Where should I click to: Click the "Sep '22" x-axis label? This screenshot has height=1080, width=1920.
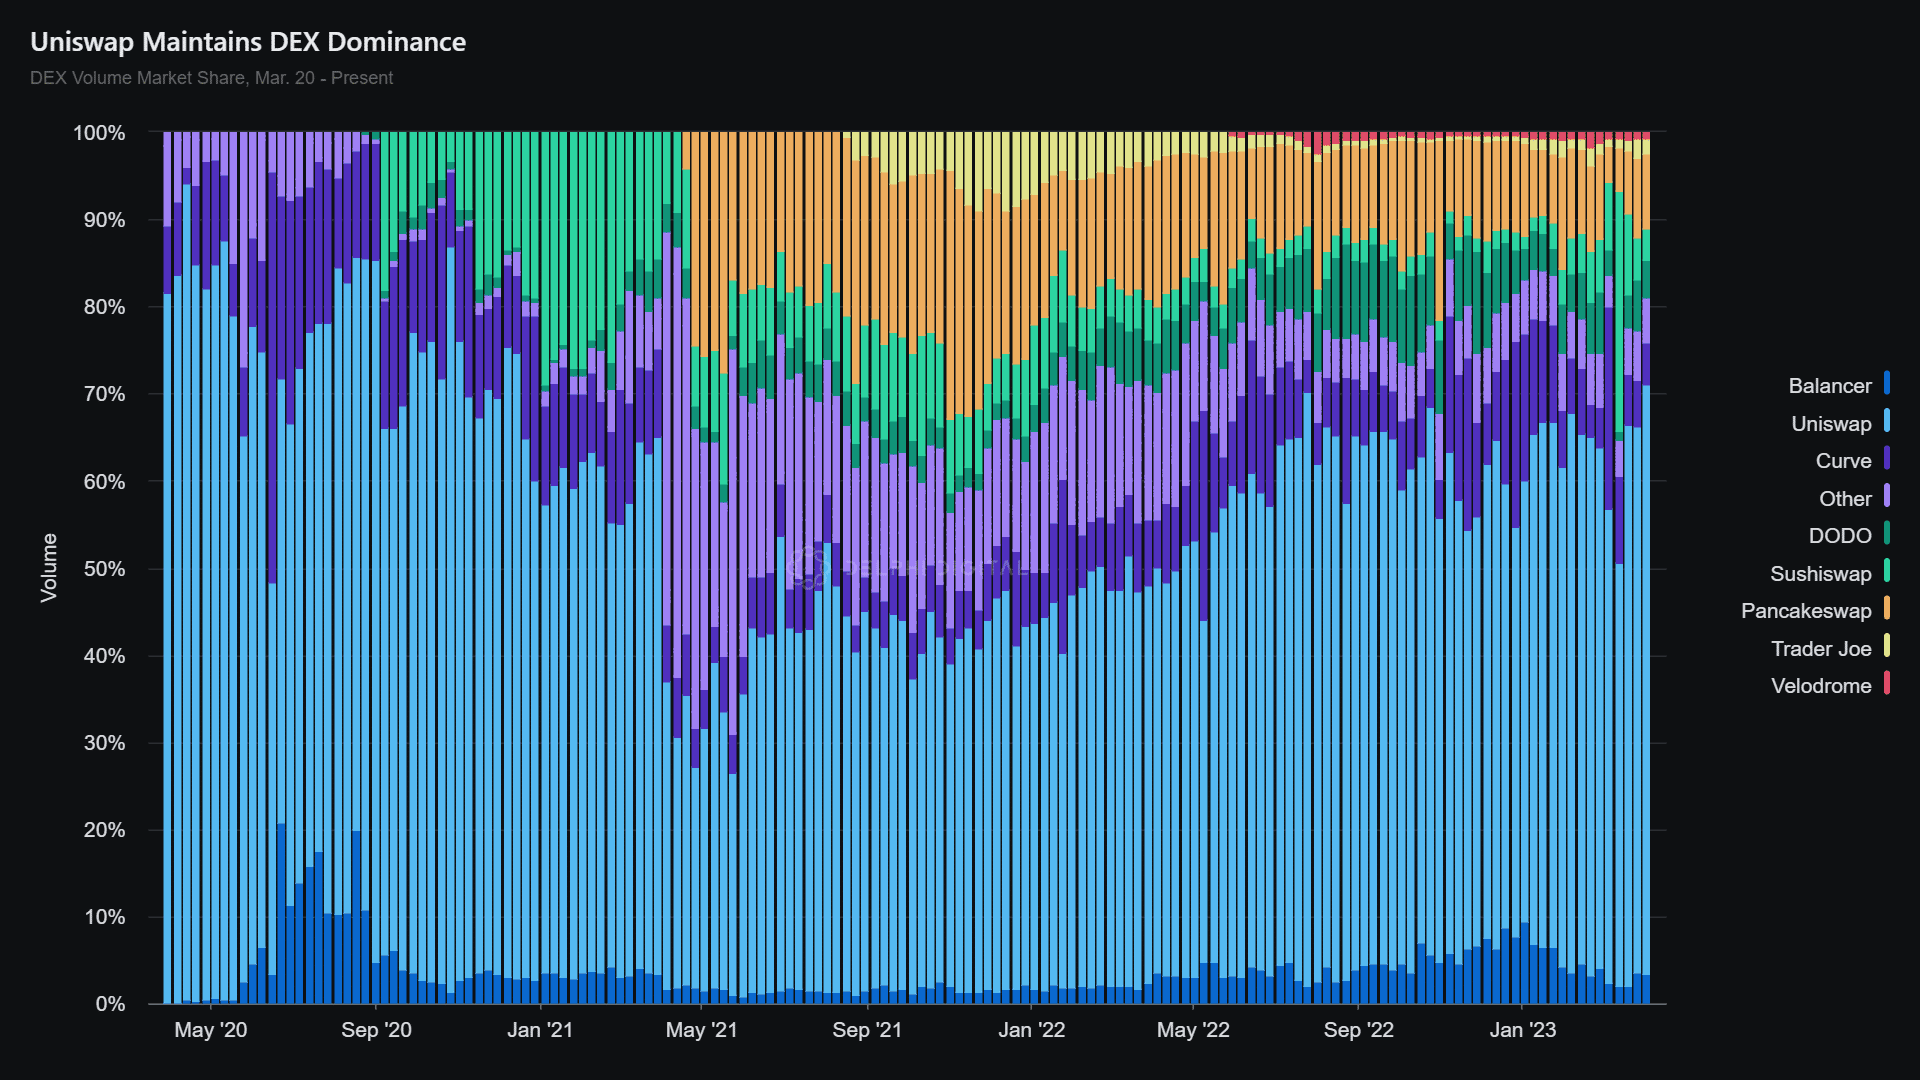[x=1358, y=1030]
